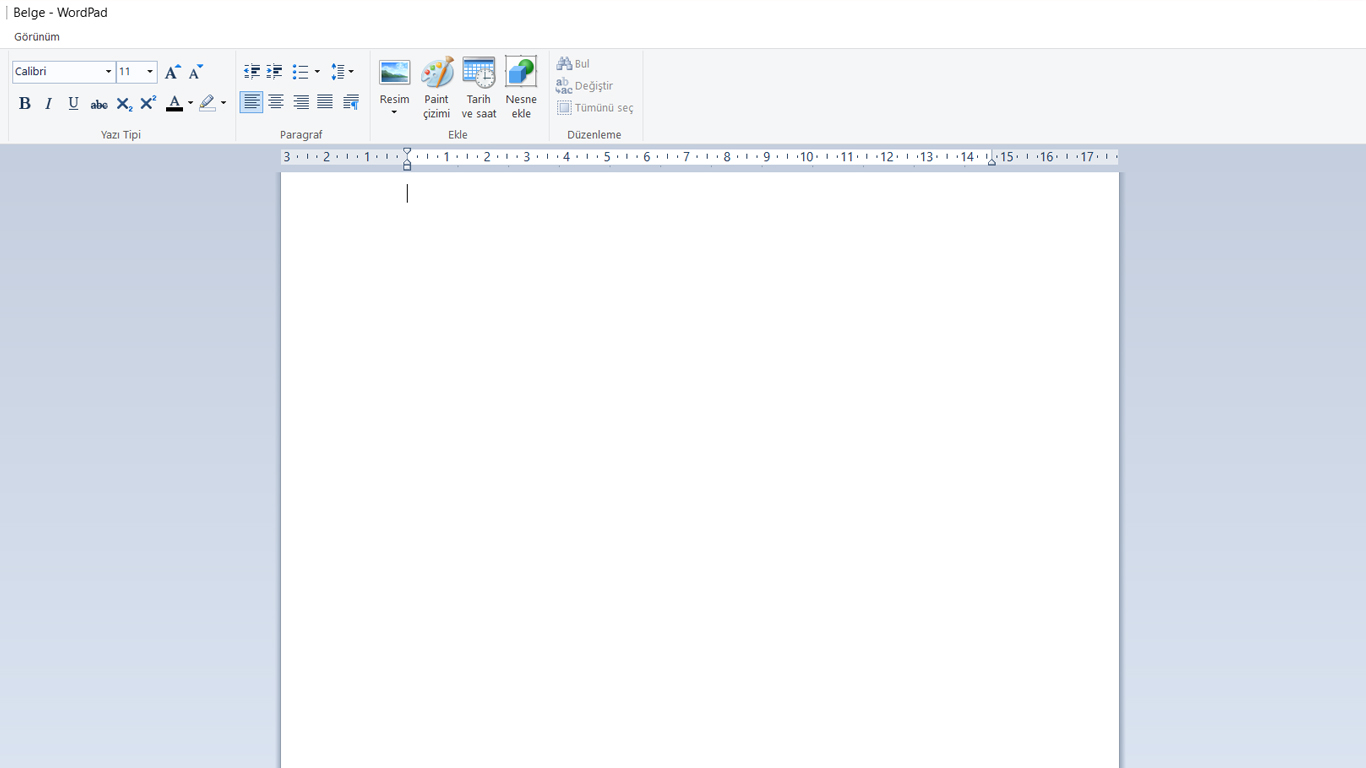Apply strikethrough to text
Screen dimensions: 1366x768
click(x=98, y=103)
